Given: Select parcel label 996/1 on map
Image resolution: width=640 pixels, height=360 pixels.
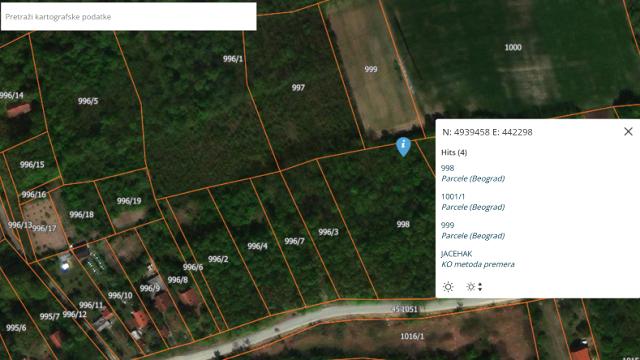Looking at the screenshot, I should (233, 59).
